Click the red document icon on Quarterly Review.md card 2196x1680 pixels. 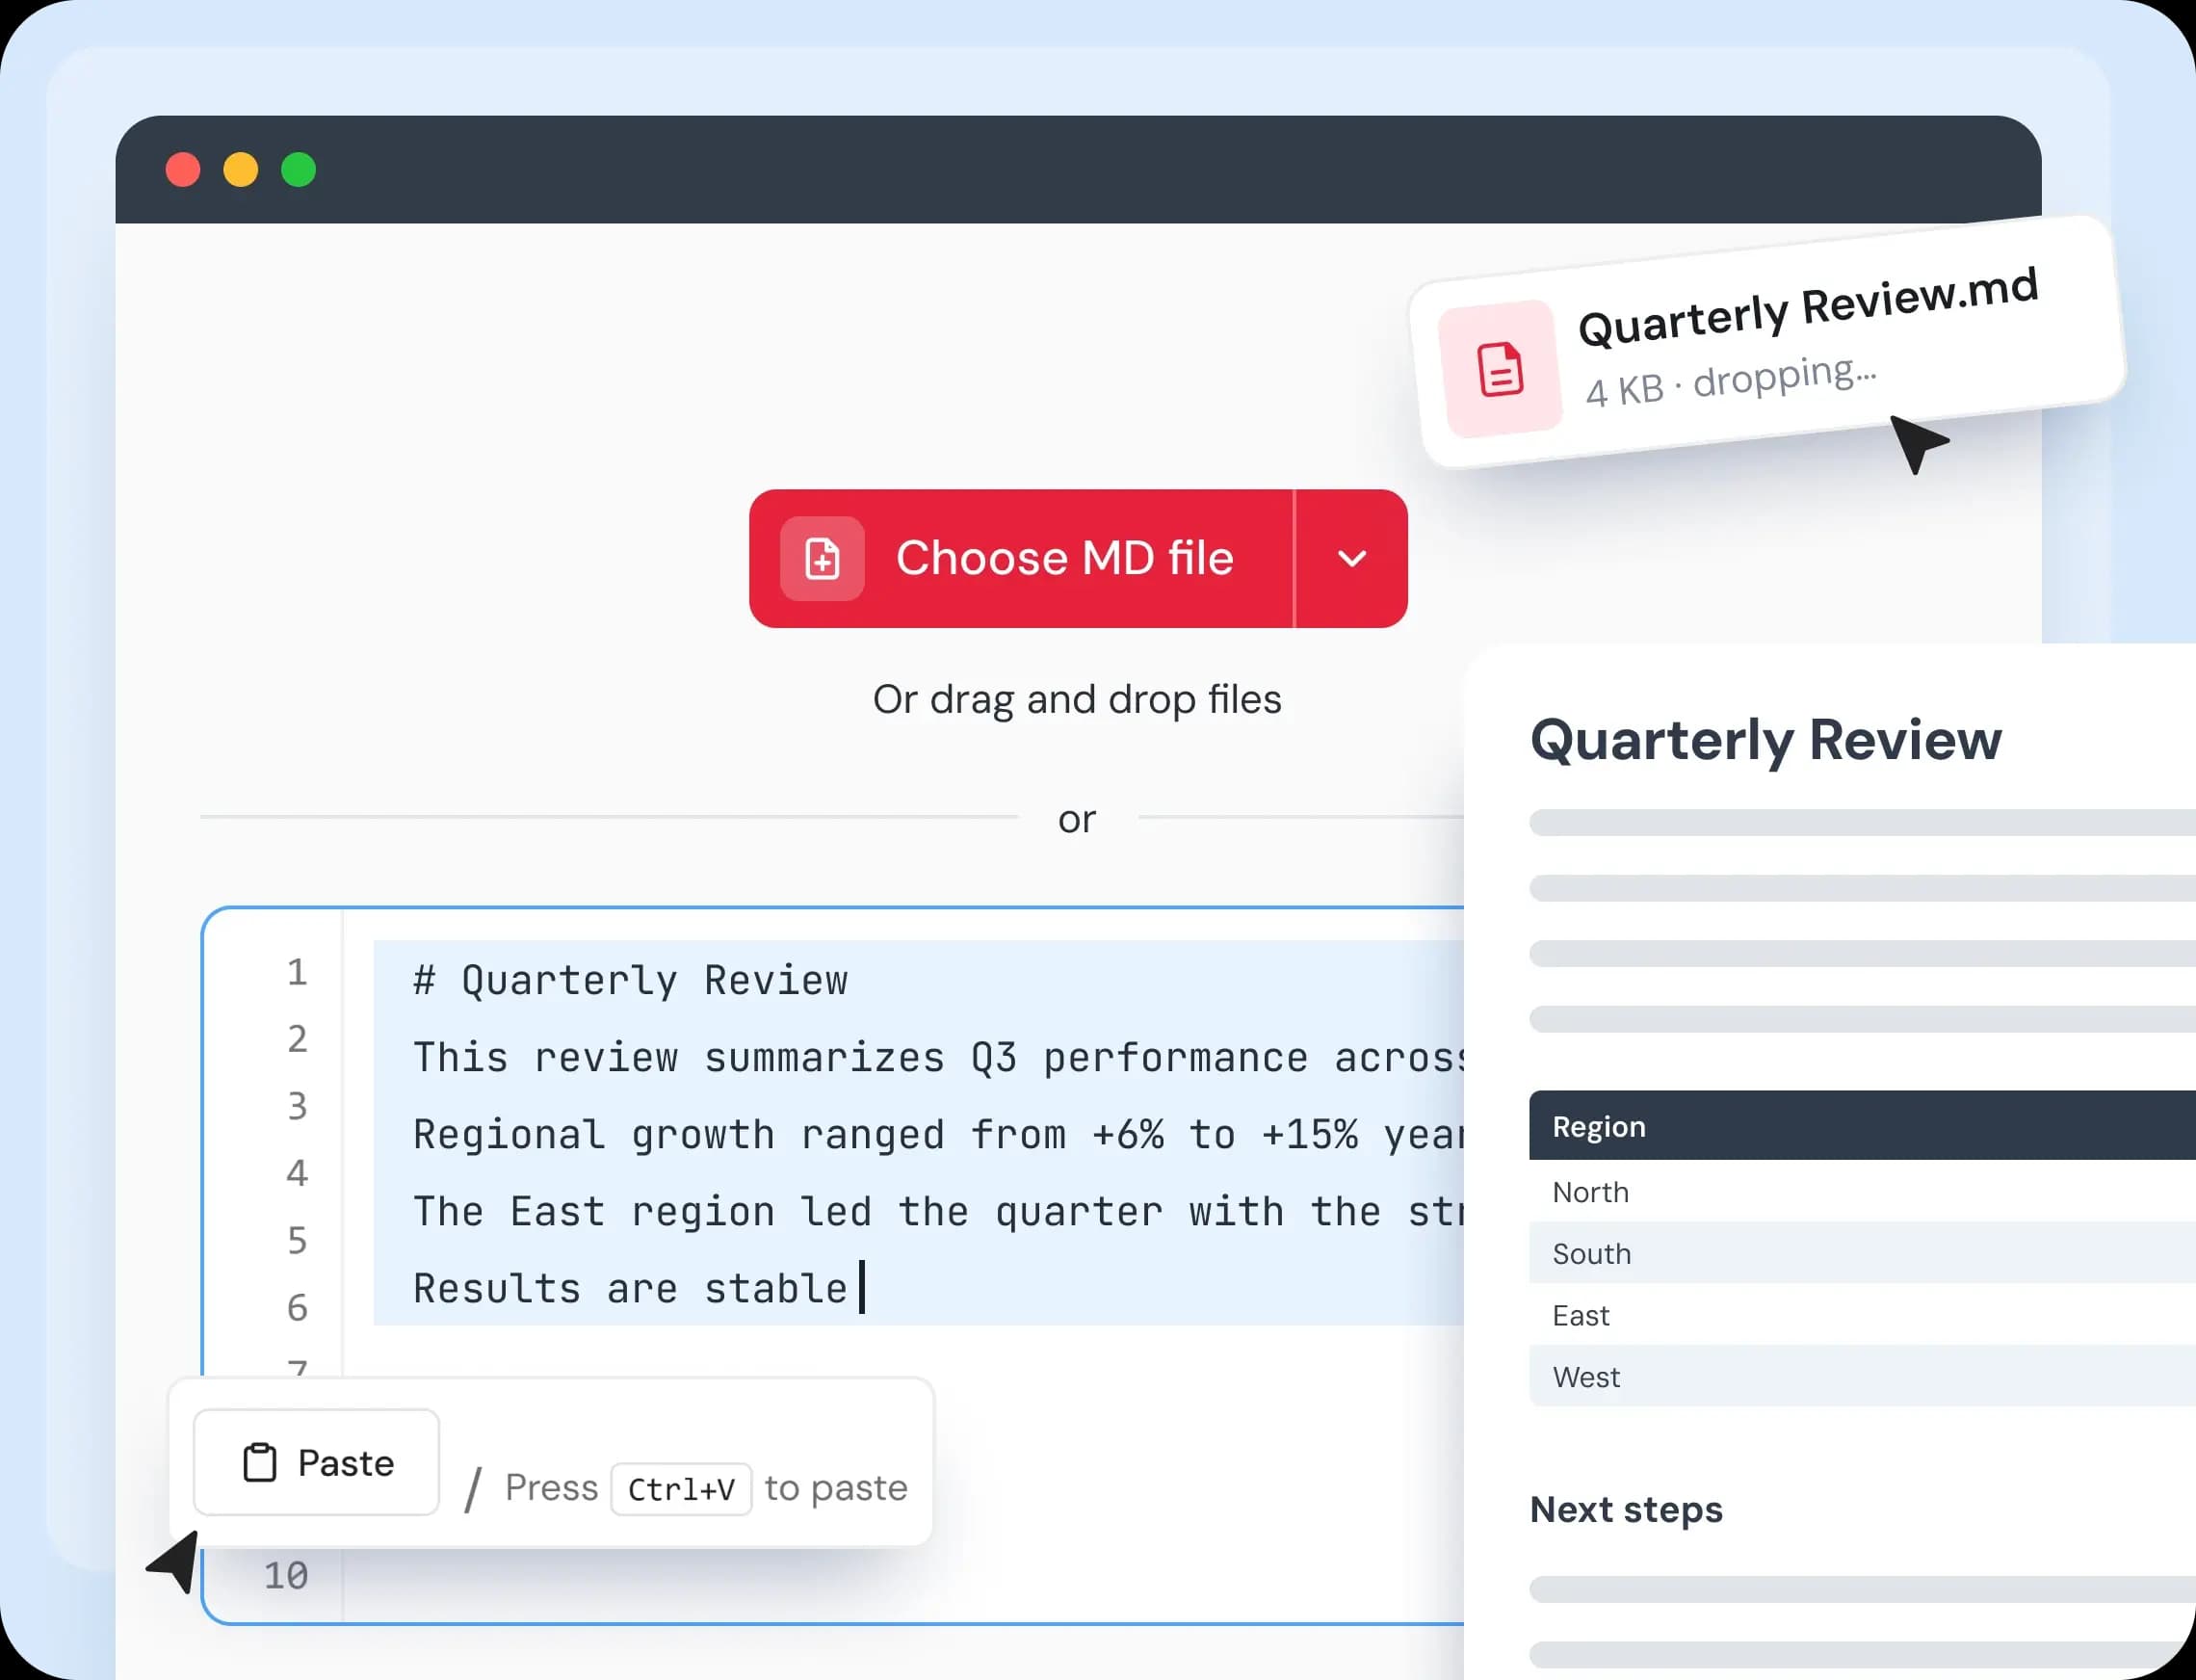pos(1500,369)
